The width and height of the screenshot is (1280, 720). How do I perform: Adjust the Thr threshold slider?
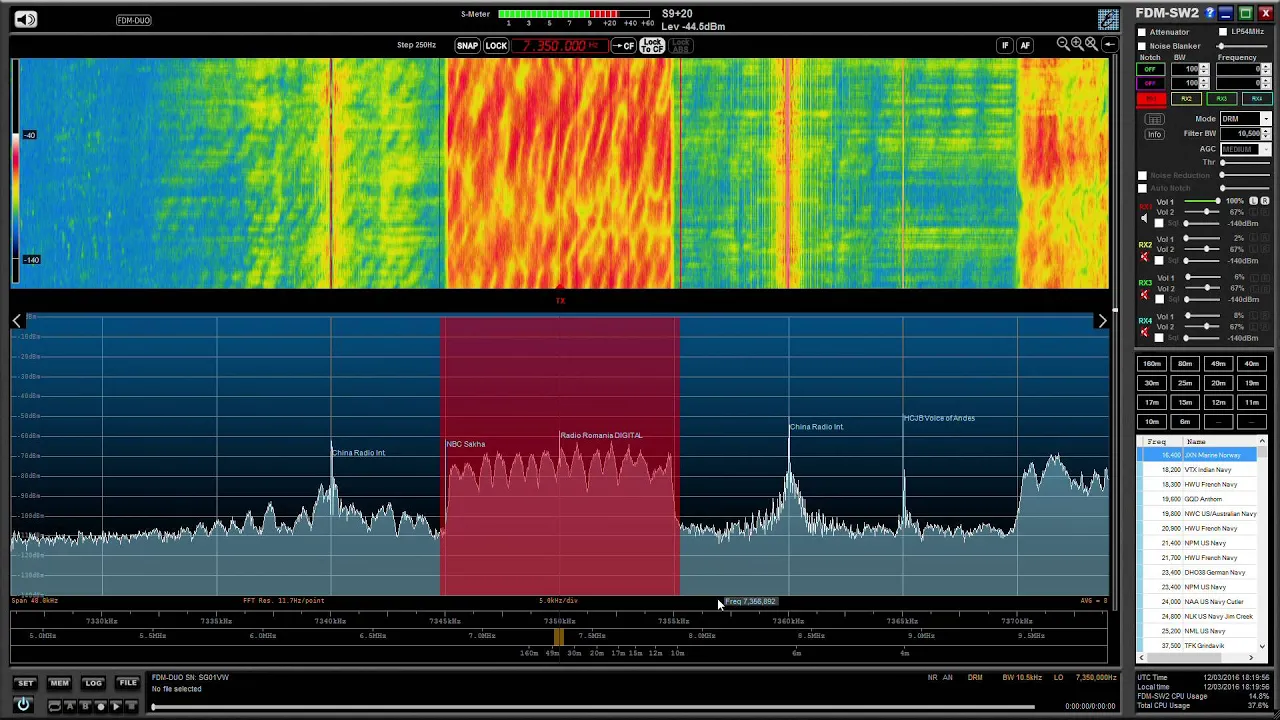tap(1246, 162)
